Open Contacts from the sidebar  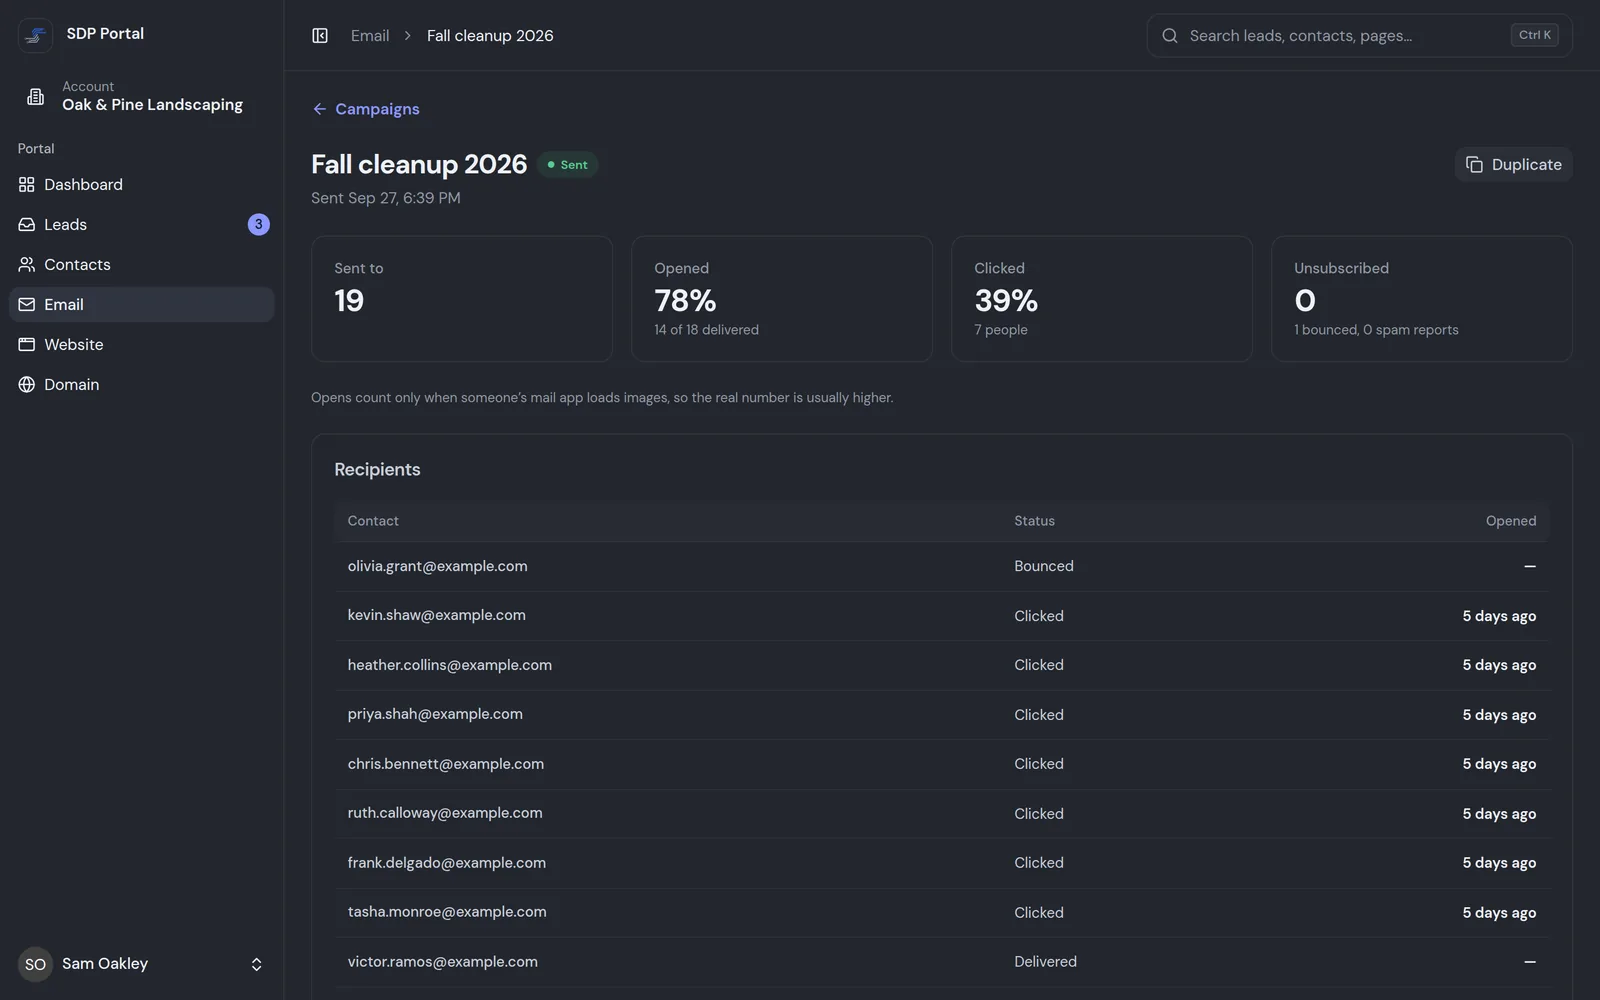pos(142,265)
